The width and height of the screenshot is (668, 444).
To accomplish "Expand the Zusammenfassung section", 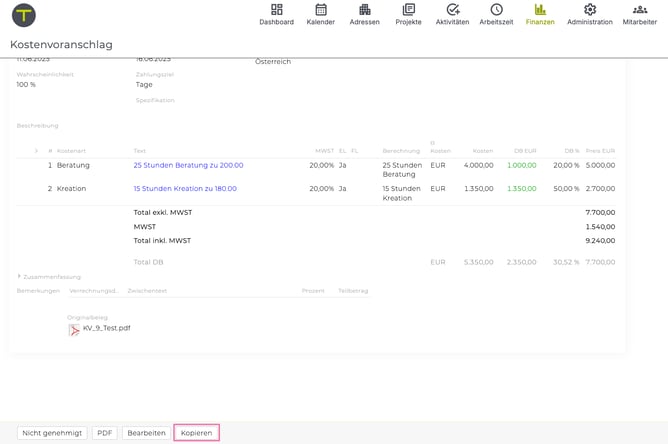I will click(19, 276).
